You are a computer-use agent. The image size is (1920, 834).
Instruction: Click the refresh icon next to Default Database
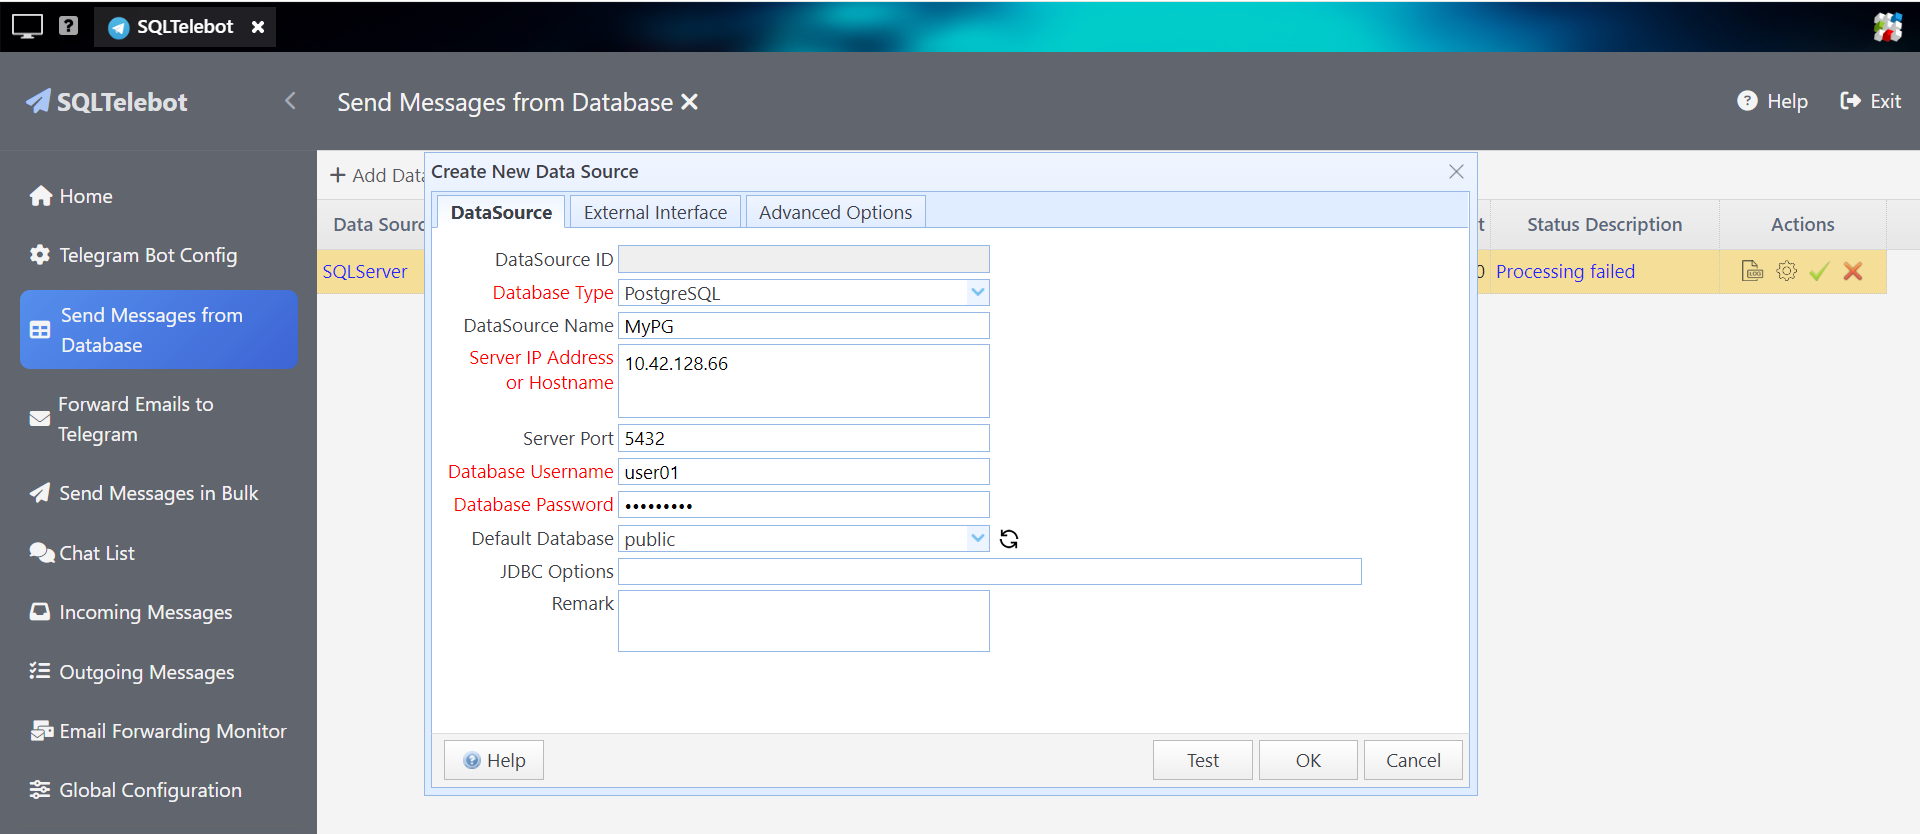pyautogui.click(x=1009, y=539)
